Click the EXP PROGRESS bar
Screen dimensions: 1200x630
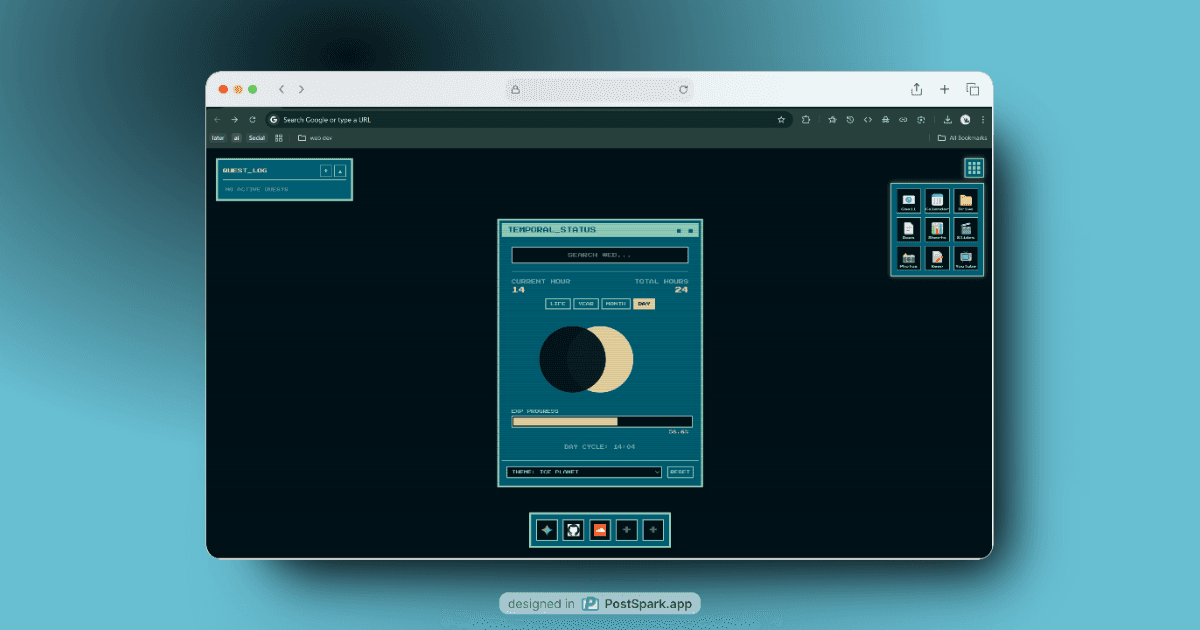point(600,421)
